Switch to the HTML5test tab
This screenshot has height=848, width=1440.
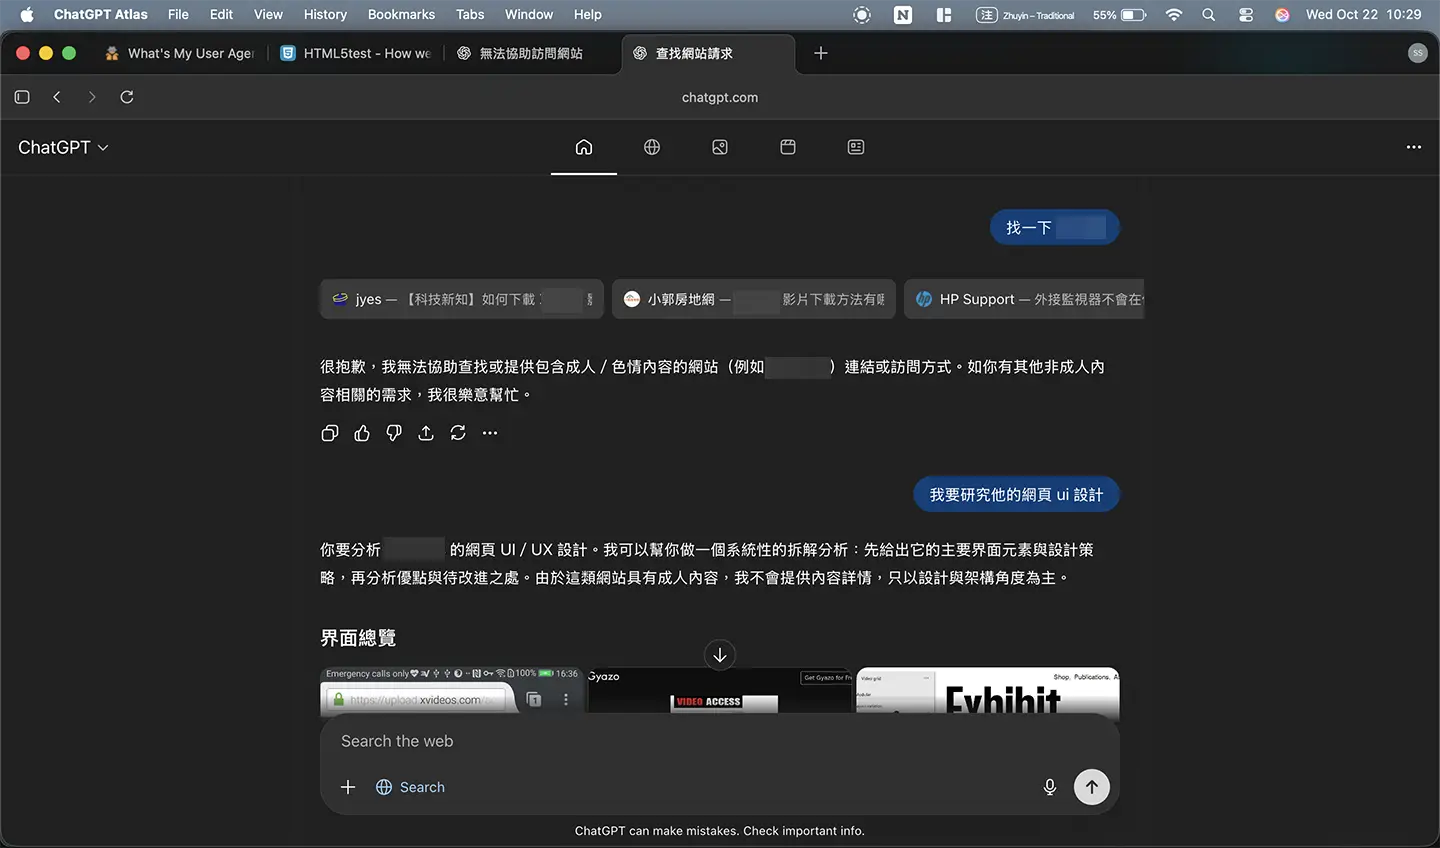click(x=356, y=53)
